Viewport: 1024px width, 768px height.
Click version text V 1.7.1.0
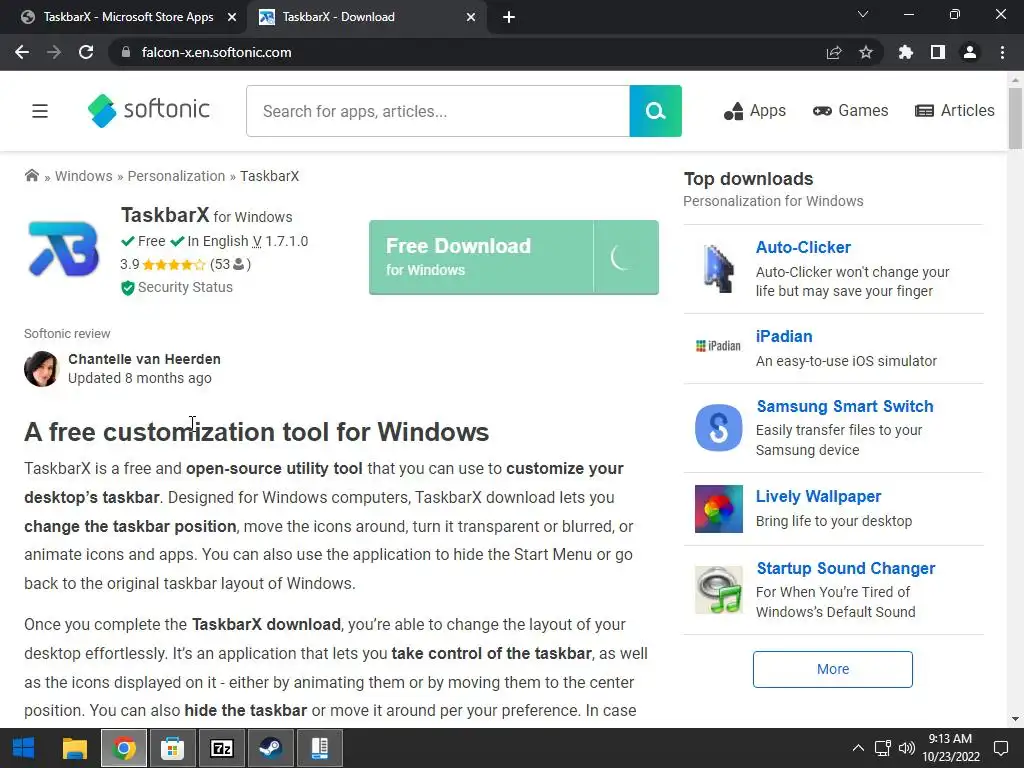click(280, 242)
